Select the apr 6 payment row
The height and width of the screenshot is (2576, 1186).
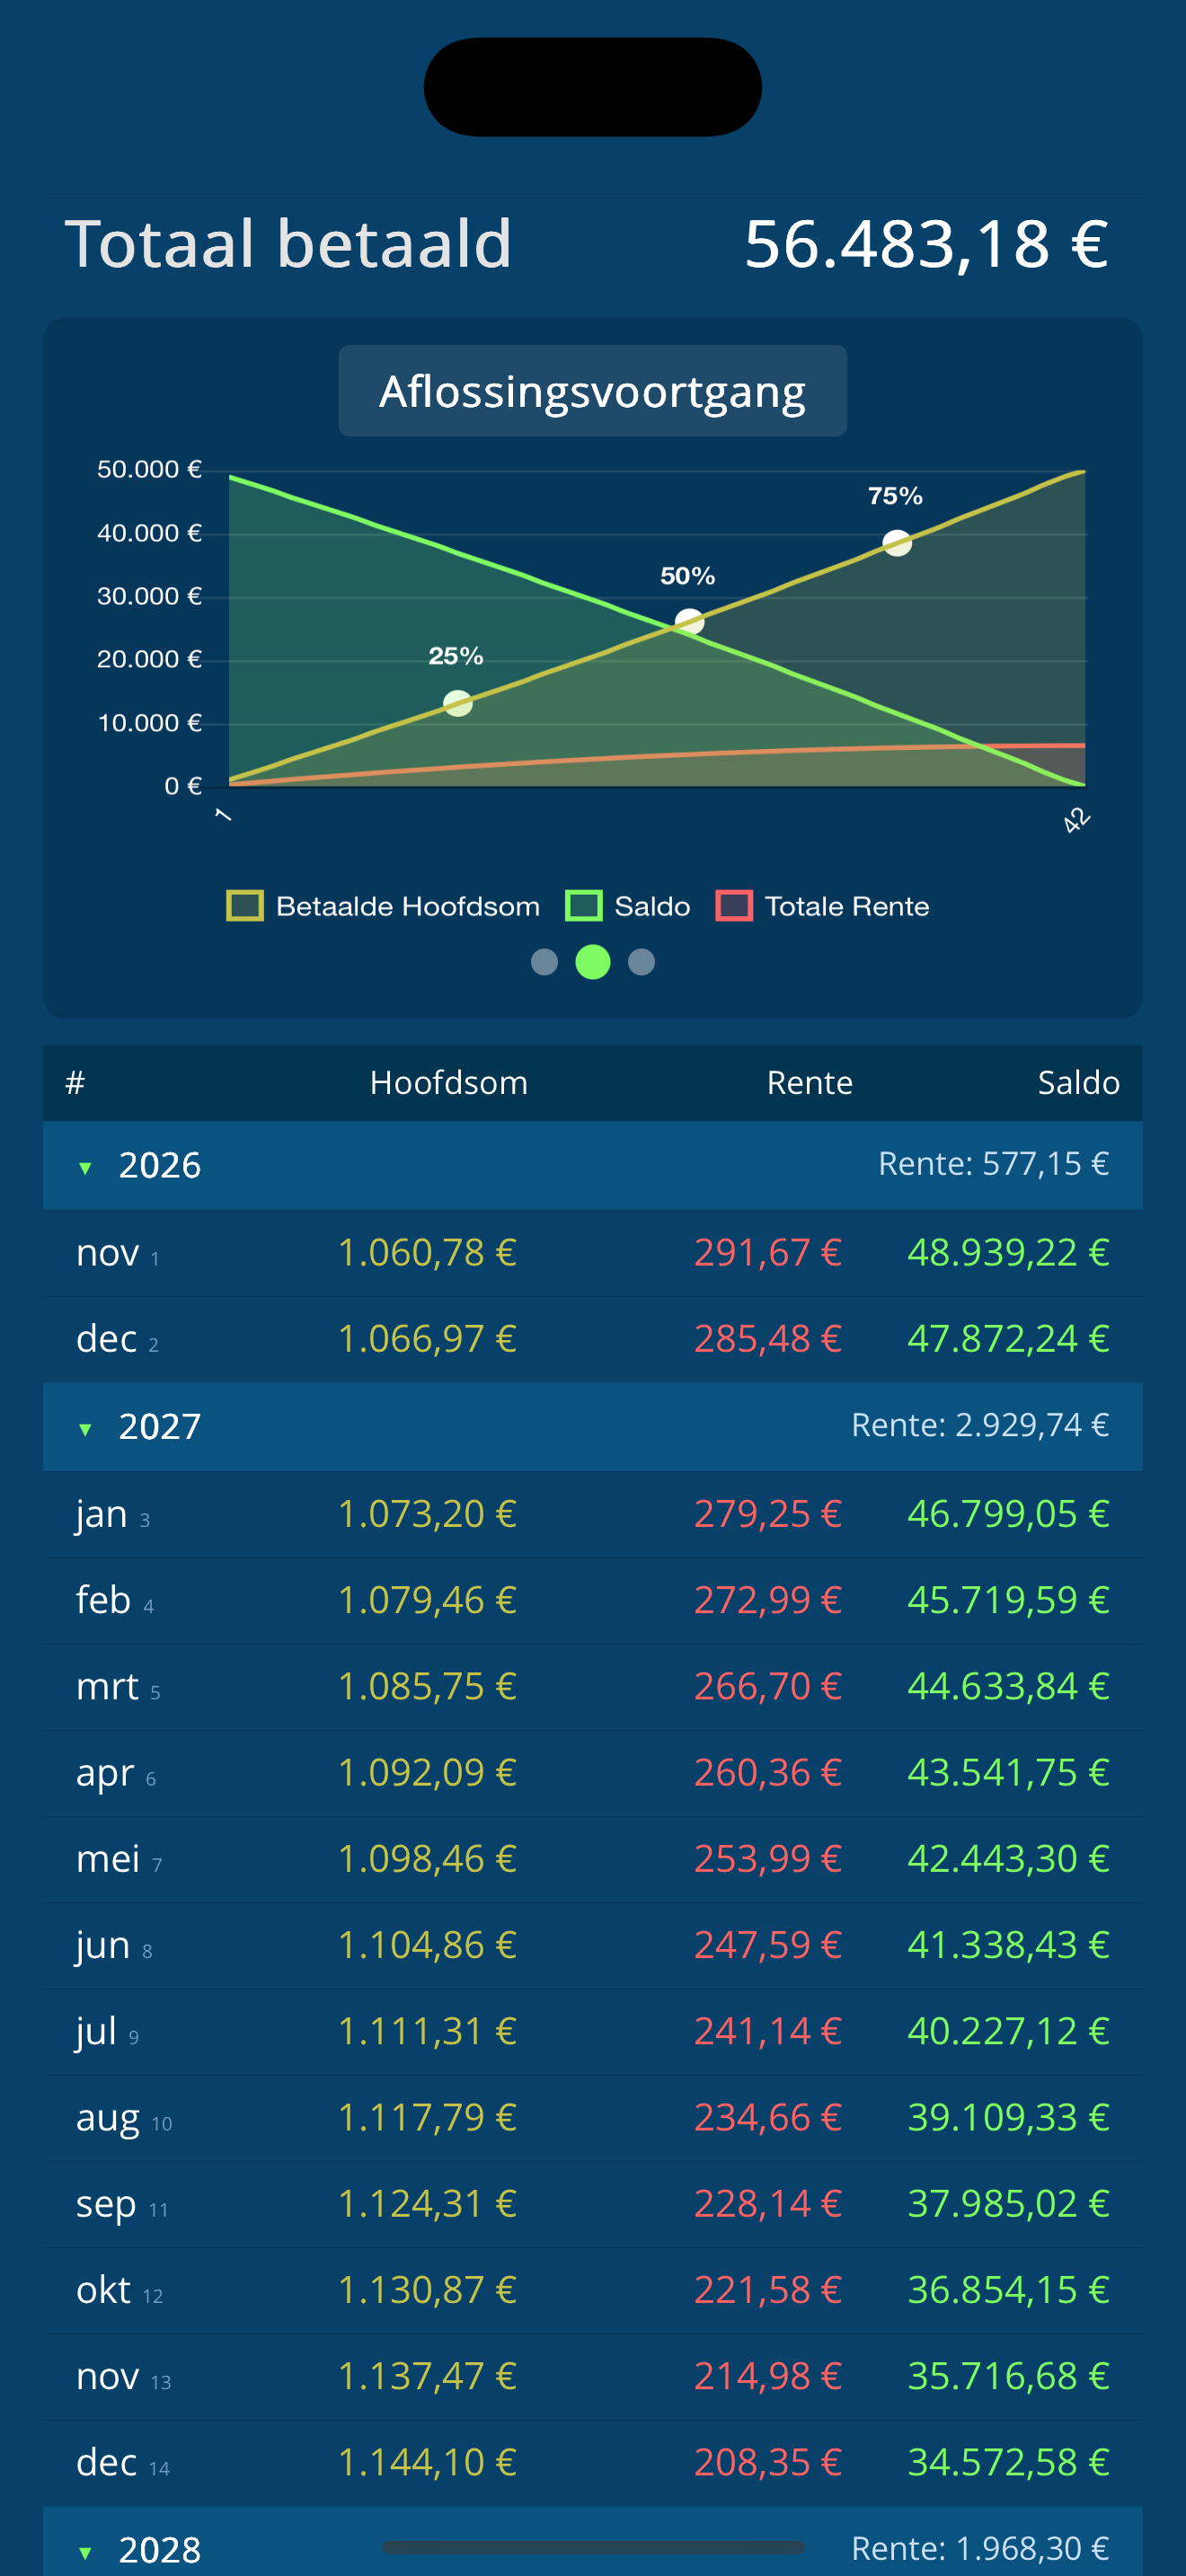click(592, 1773)
